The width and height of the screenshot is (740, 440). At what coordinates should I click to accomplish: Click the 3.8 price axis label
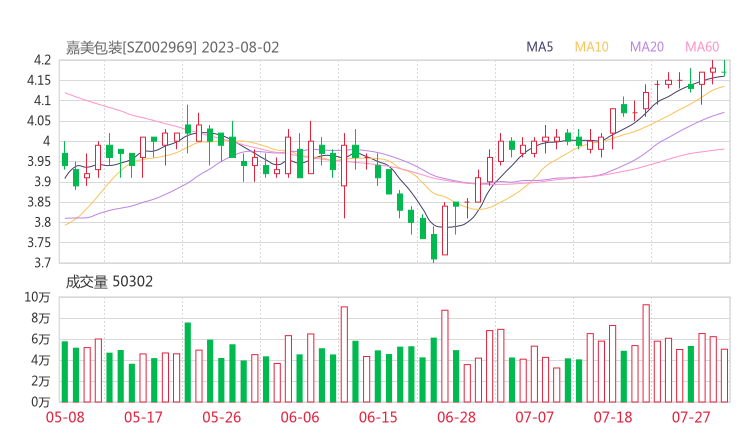(x=42, y=222)
